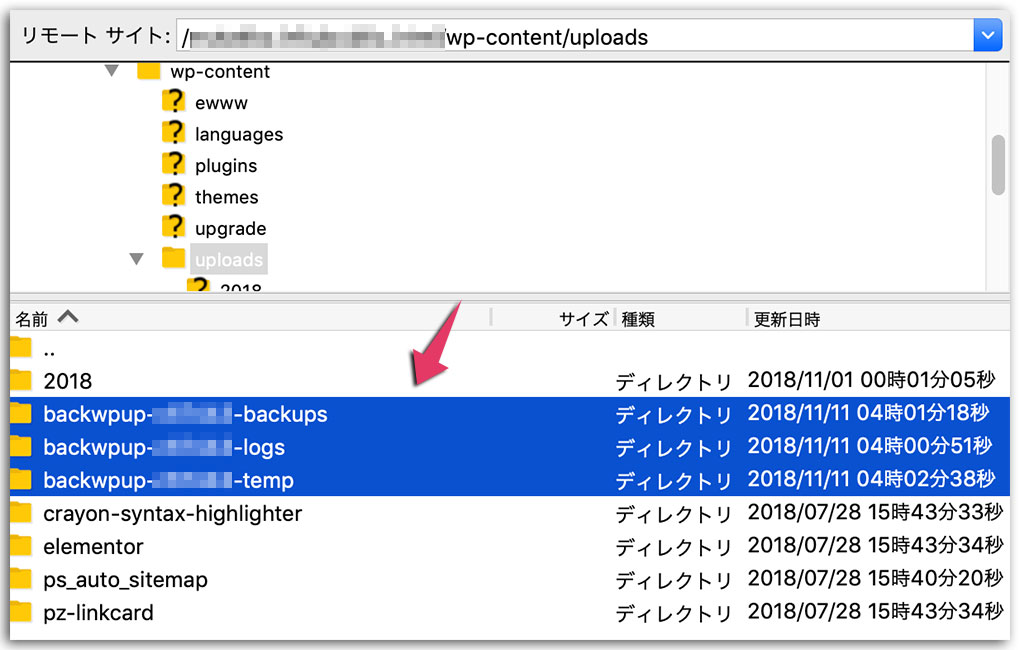
Task: Collapse the uploads tree branch
Action: coord(137,258)
